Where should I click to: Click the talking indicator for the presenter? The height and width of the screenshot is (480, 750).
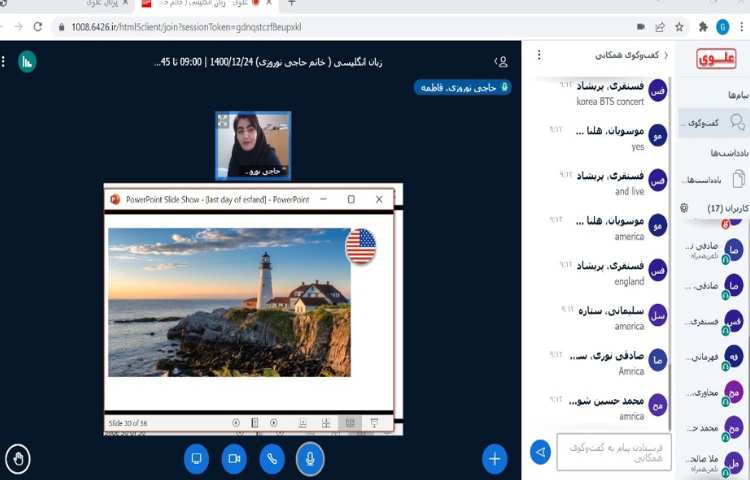point(462,87)
